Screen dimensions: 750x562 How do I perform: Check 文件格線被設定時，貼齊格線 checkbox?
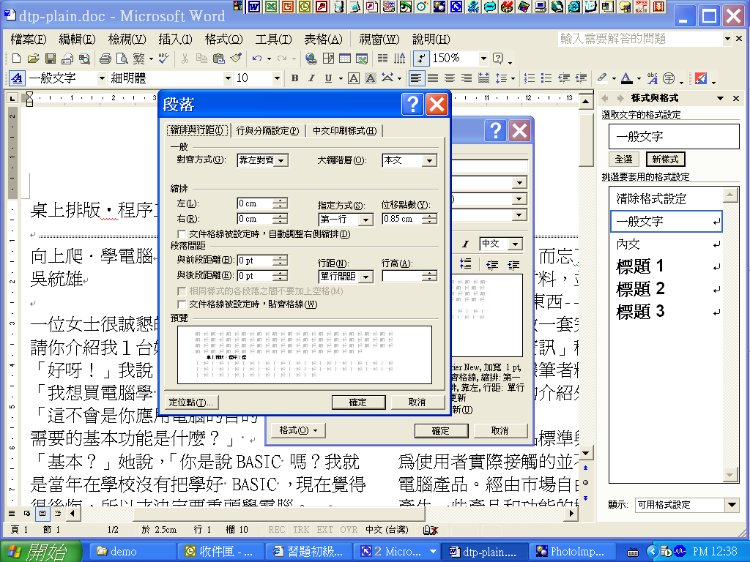point(181,304)
